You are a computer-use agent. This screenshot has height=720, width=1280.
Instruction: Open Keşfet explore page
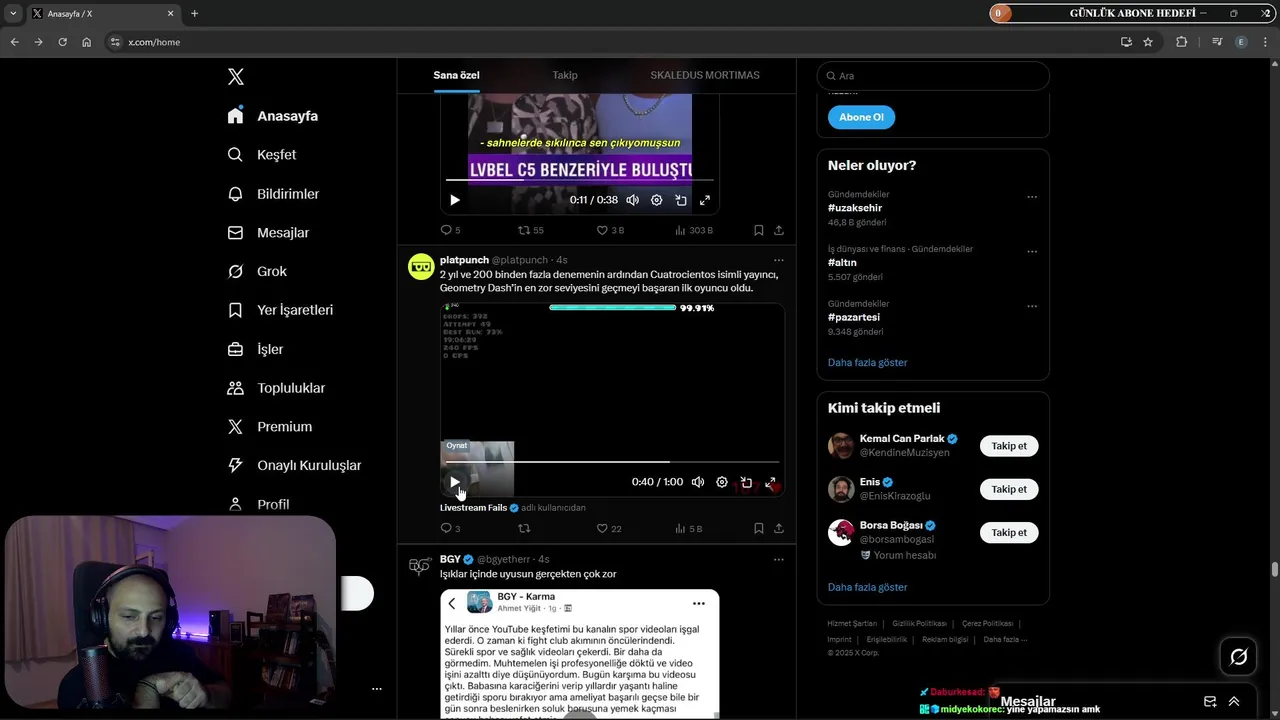pyautogui.click(x=262, y=155)
